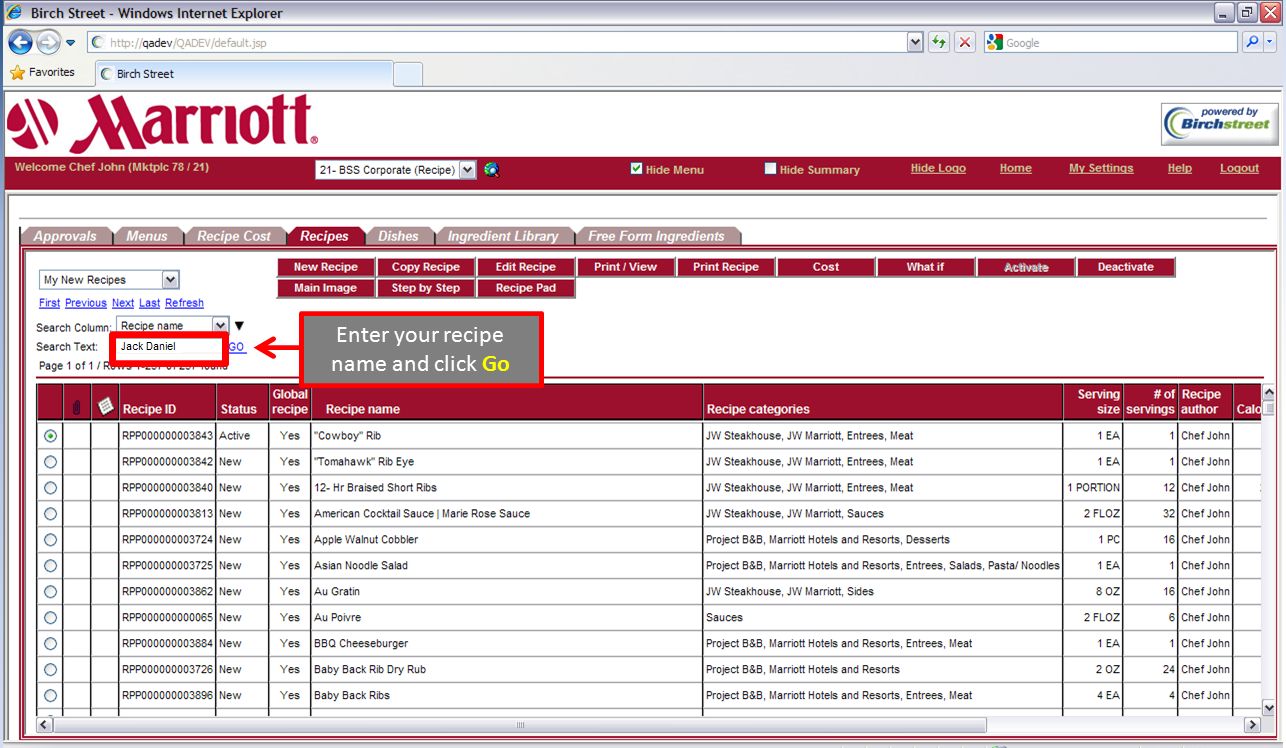1286x748 pixels.
Task: Select radio button for "Tomahawk" Rib Eye
Action: pyautogui.click(x=50, y=462)
